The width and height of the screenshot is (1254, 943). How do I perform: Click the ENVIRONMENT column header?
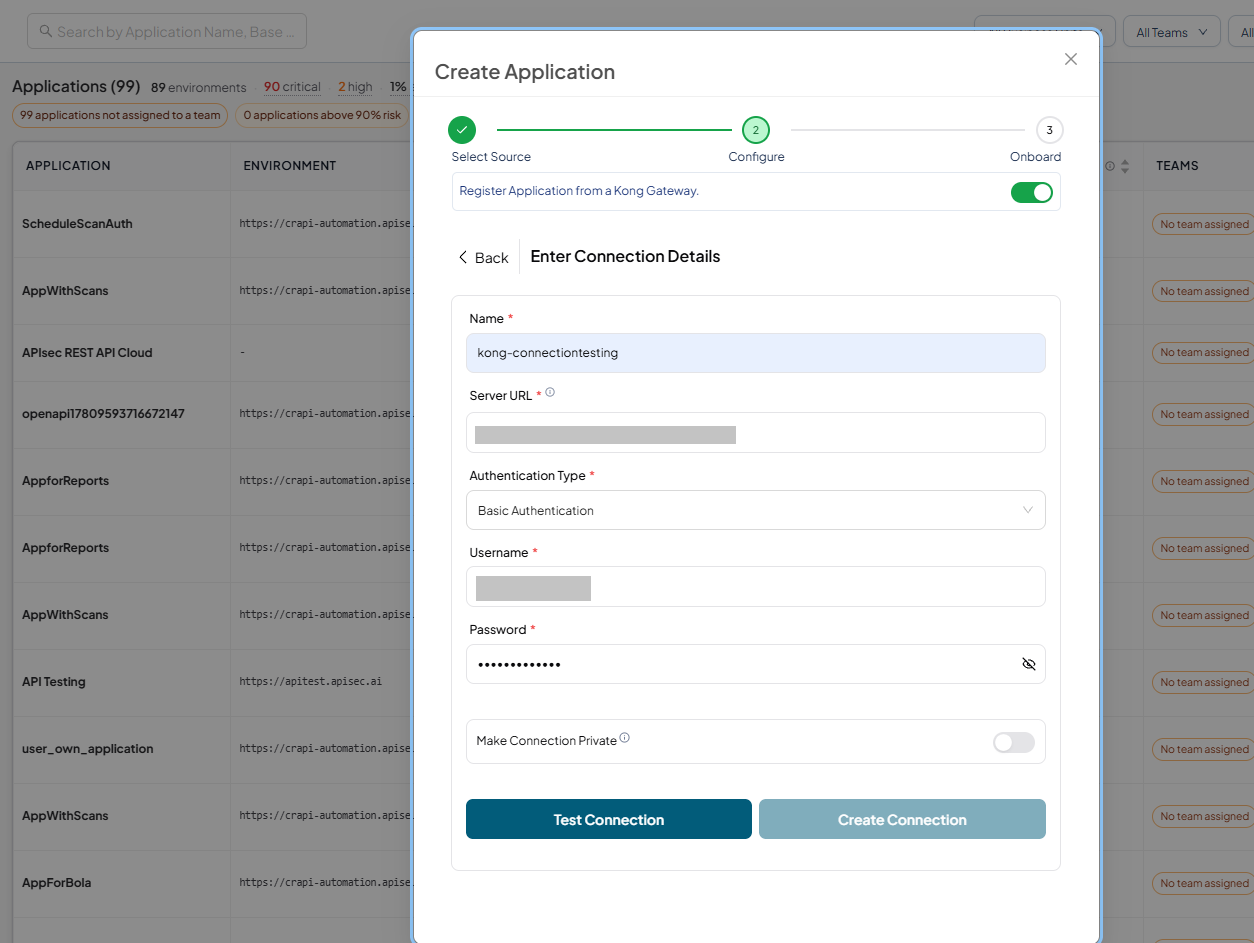[x=290, y=166]
